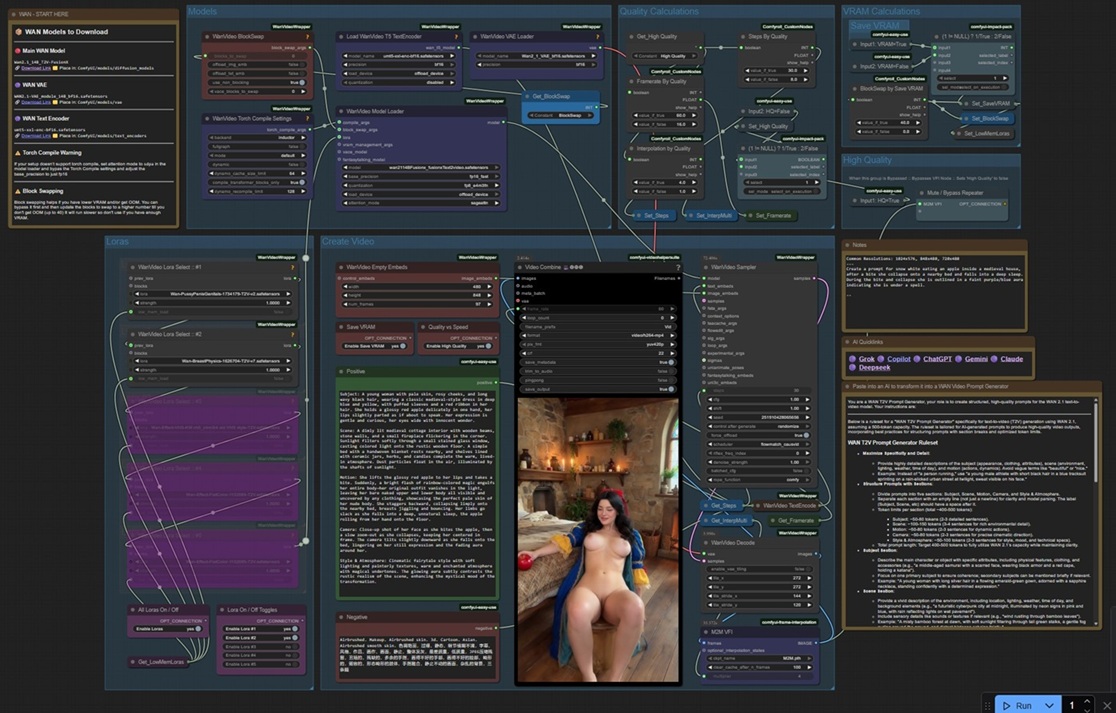Click the strength value in WanVideo Lora Select :: #1
Image resolution: width=1116 pixels, height=713 pixels.
tap(212, 302)
